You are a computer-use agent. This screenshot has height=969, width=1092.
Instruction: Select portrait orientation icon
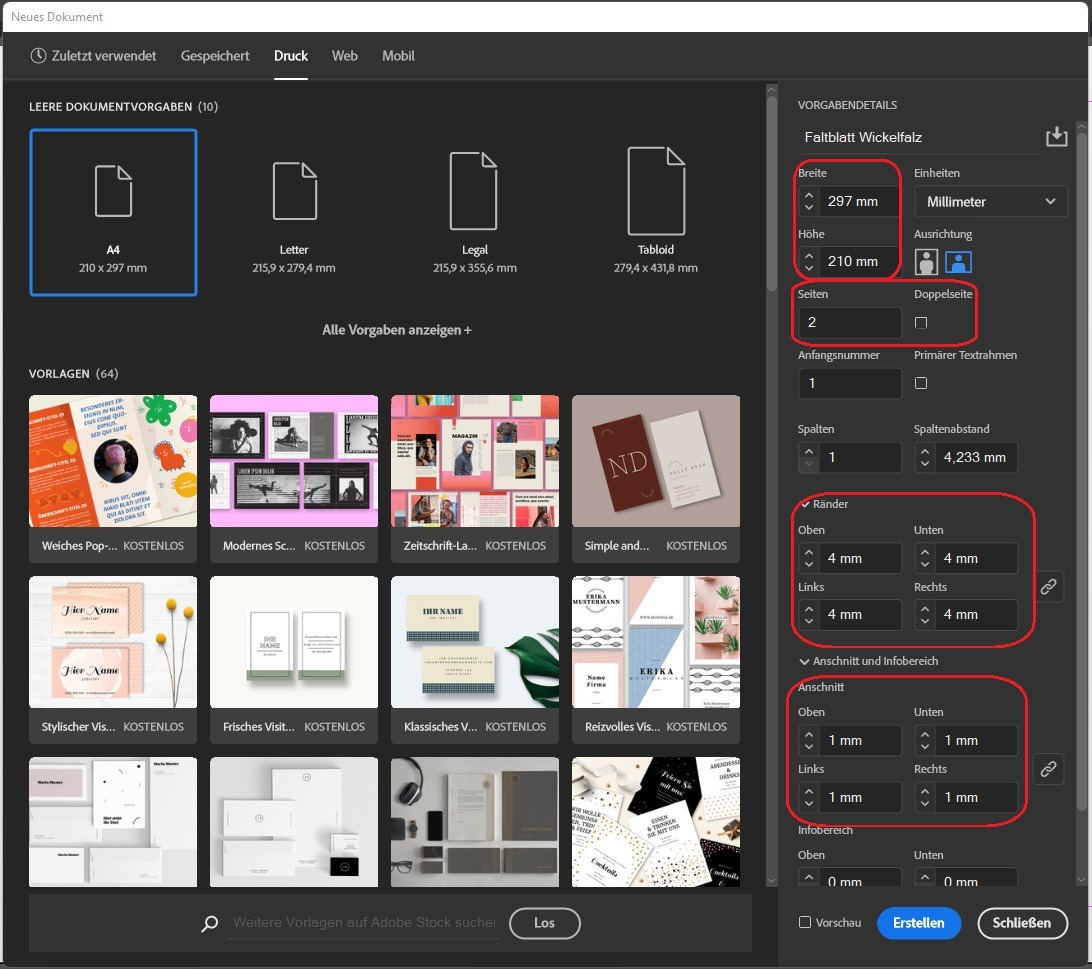[x=927, y=262]
